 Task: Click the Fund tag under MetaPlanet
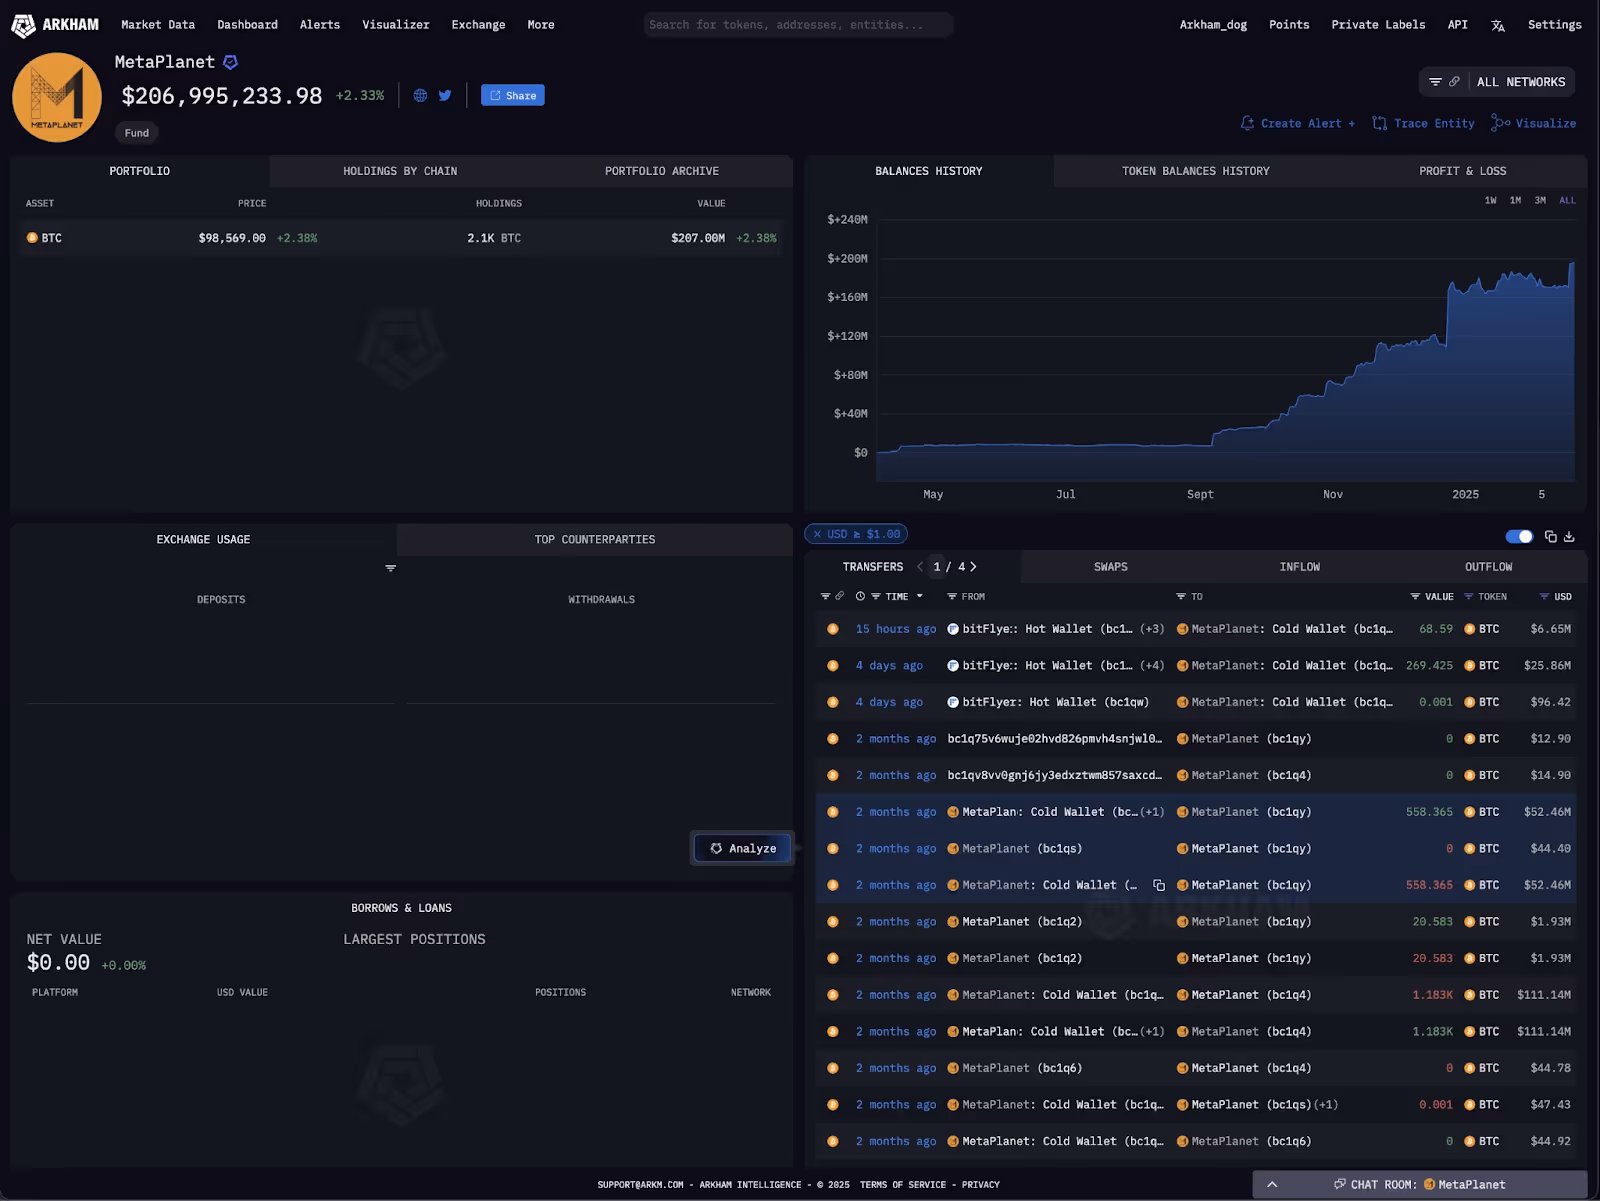pyautogui.click(x=137, y=133)
